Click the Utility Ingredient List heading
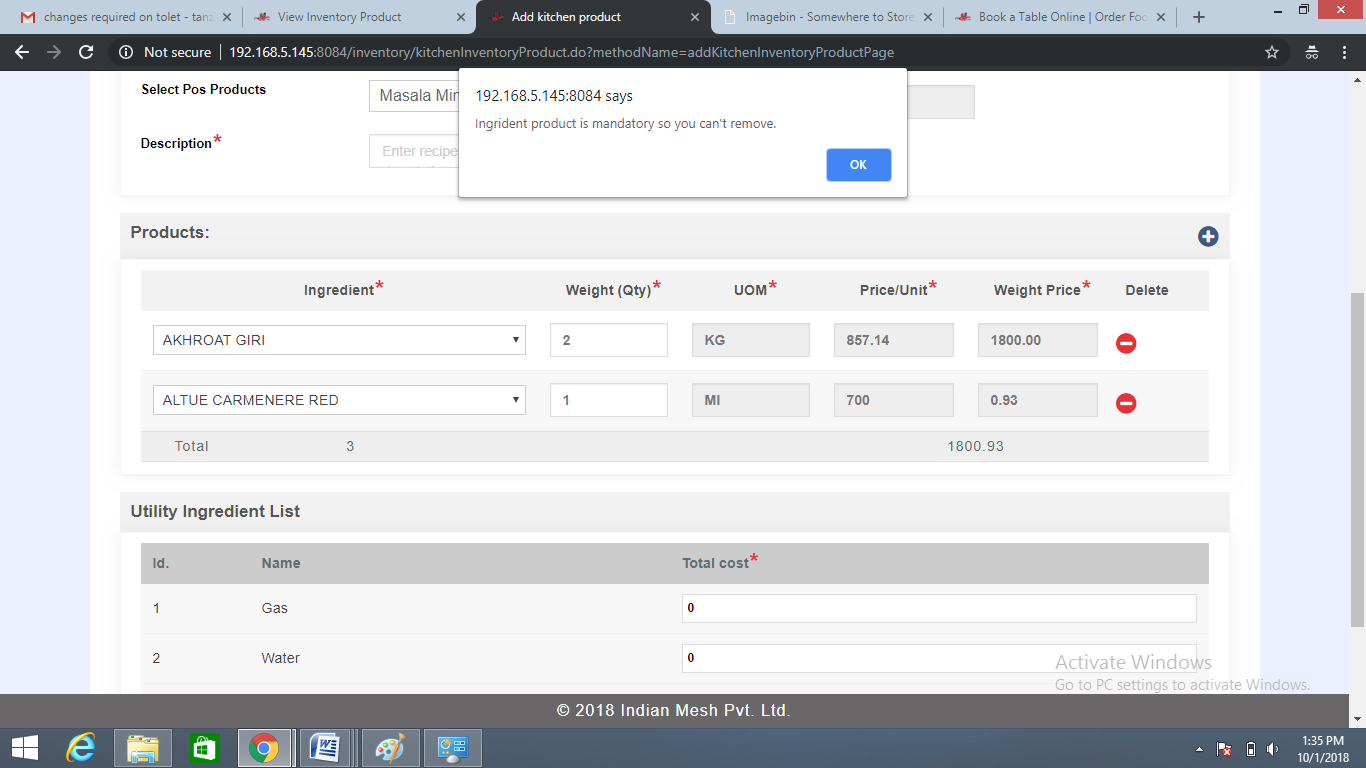 click(x=215, y=511)
